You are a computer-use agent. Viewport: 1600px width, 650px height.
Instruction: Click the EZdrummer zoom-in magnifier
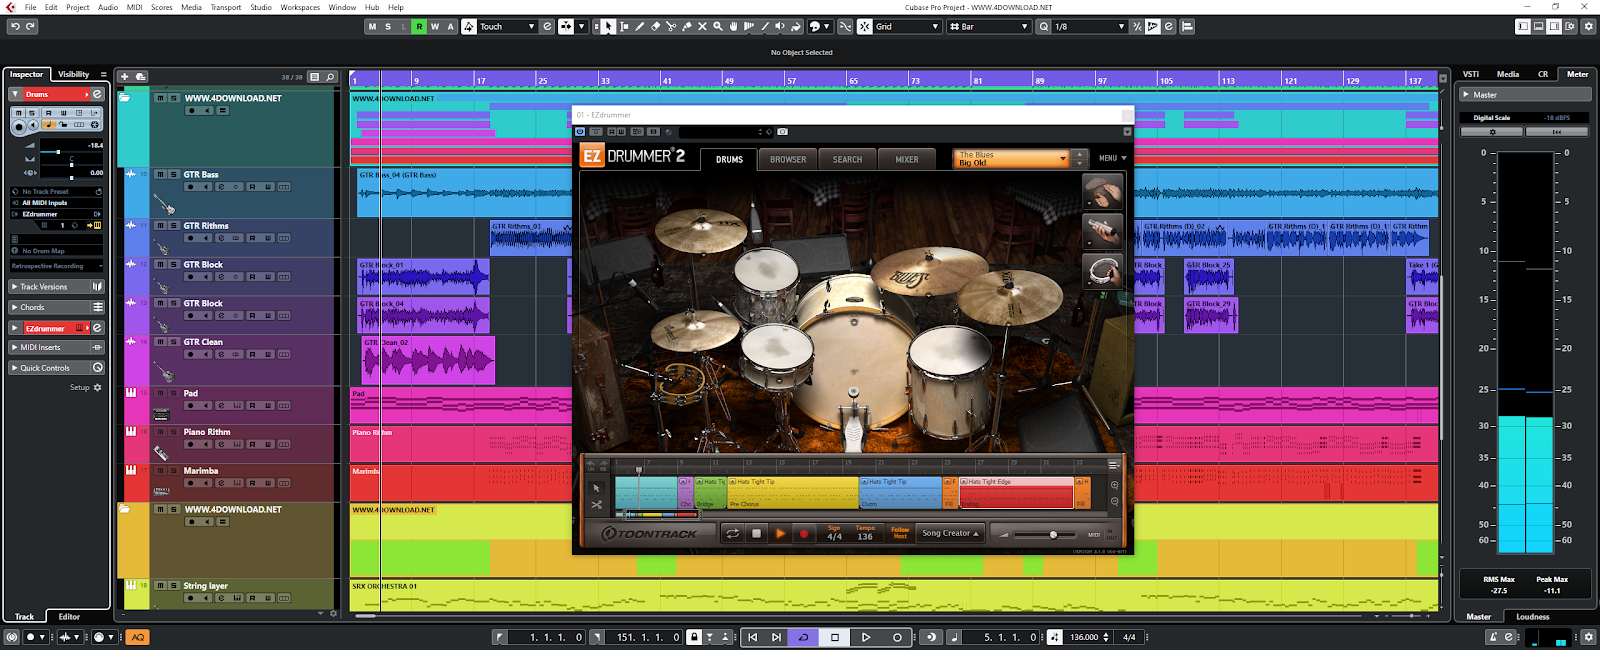[1115, 486]
